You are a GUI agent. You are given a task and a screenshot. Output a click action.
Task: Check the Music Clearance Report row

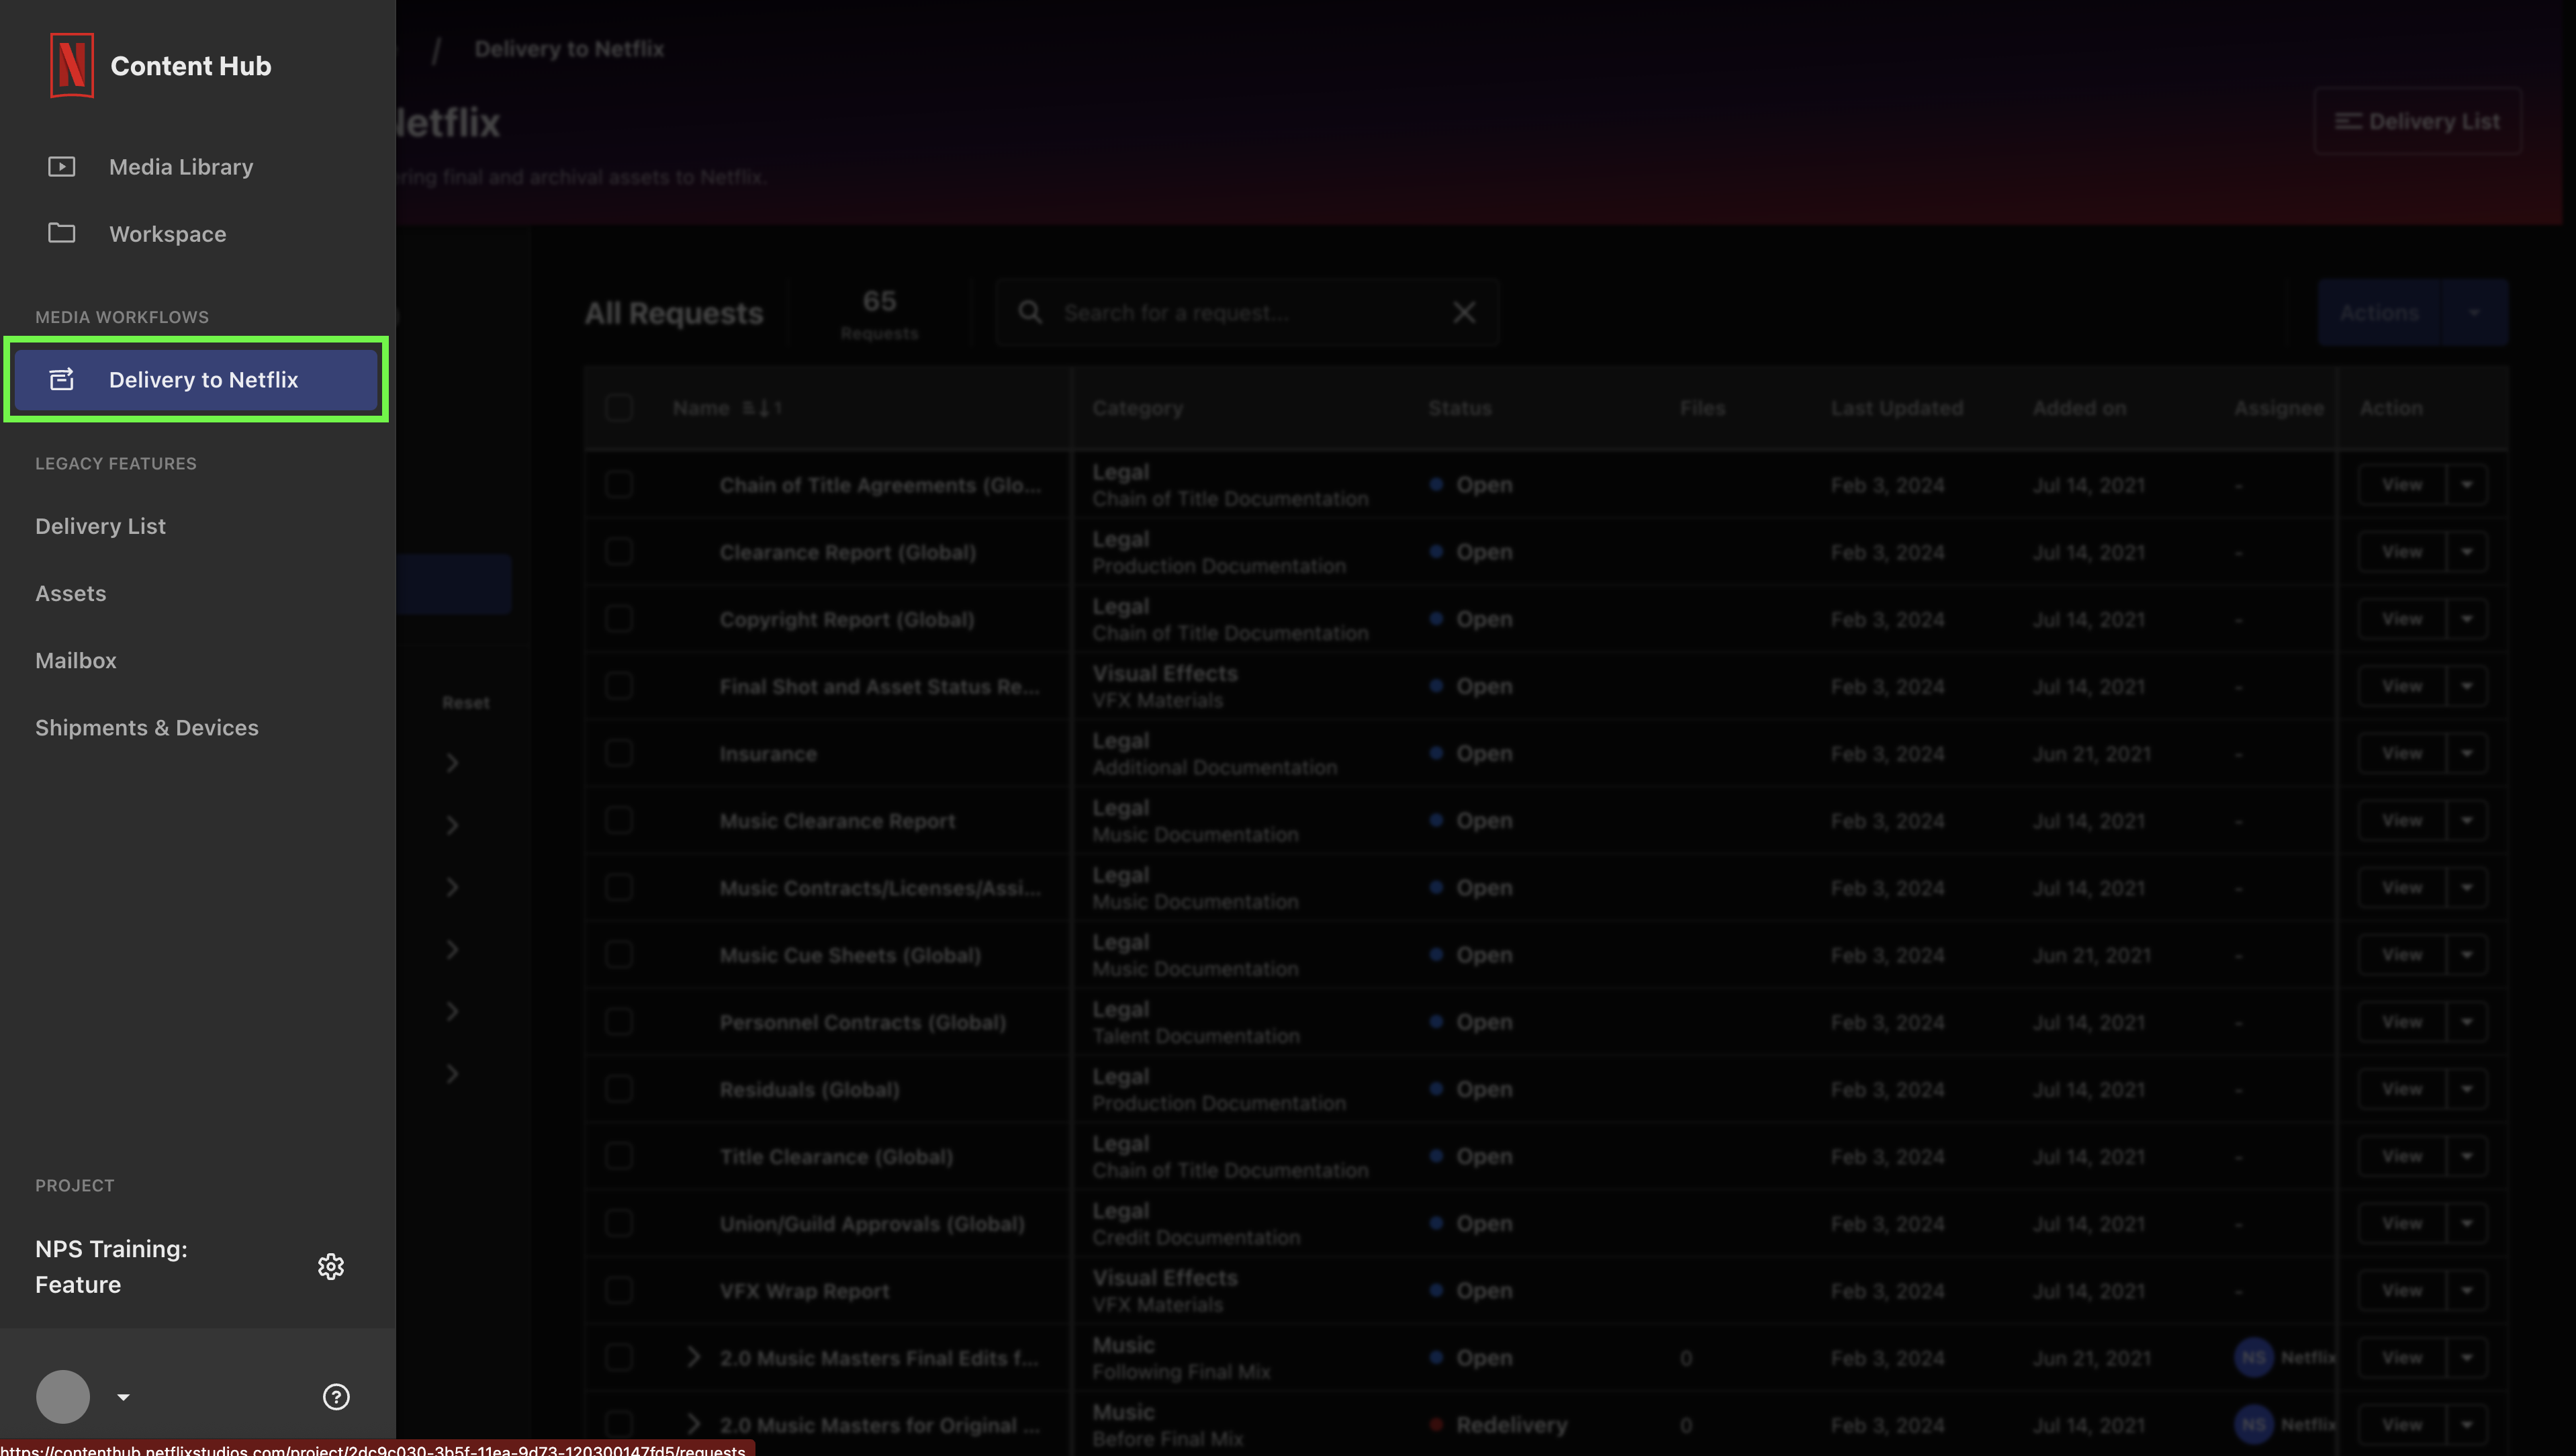pyautogui.click(x=619, y=821)
